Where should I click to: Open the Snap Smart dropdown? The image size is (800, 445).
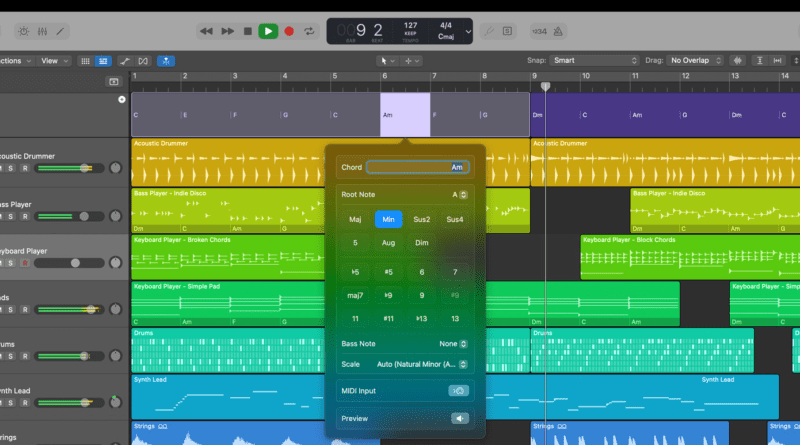pyautogui.click(x=594, y=60)
